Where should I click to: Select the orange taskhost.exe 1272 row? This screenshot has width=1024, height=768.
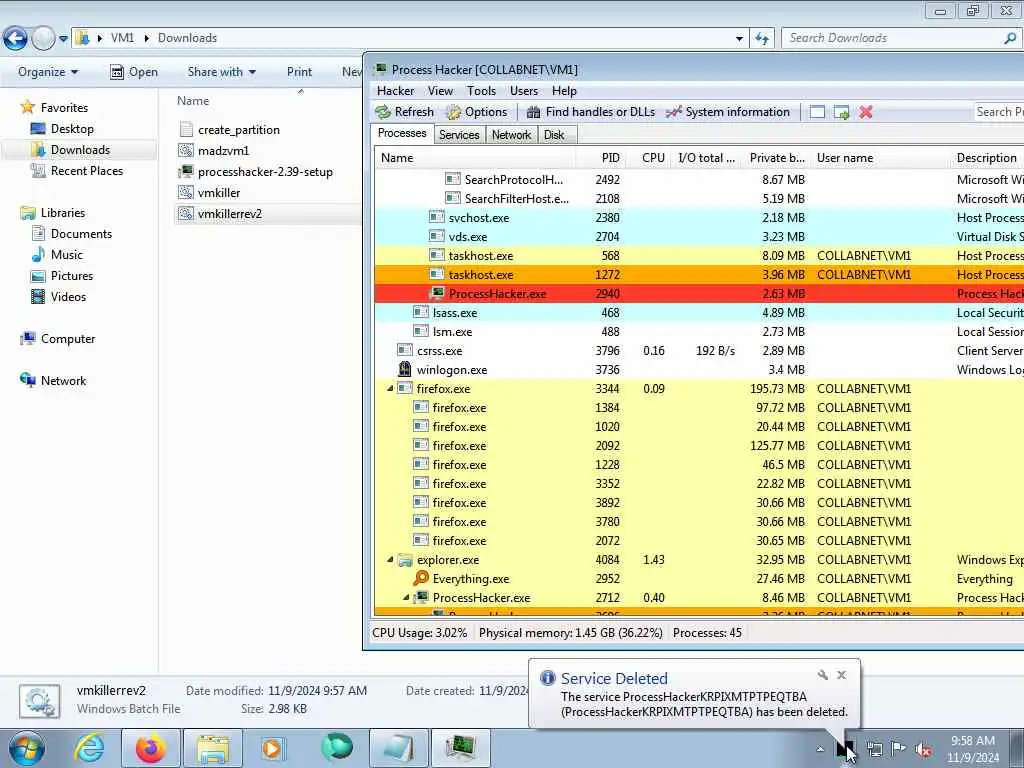[x=699, y=275]
